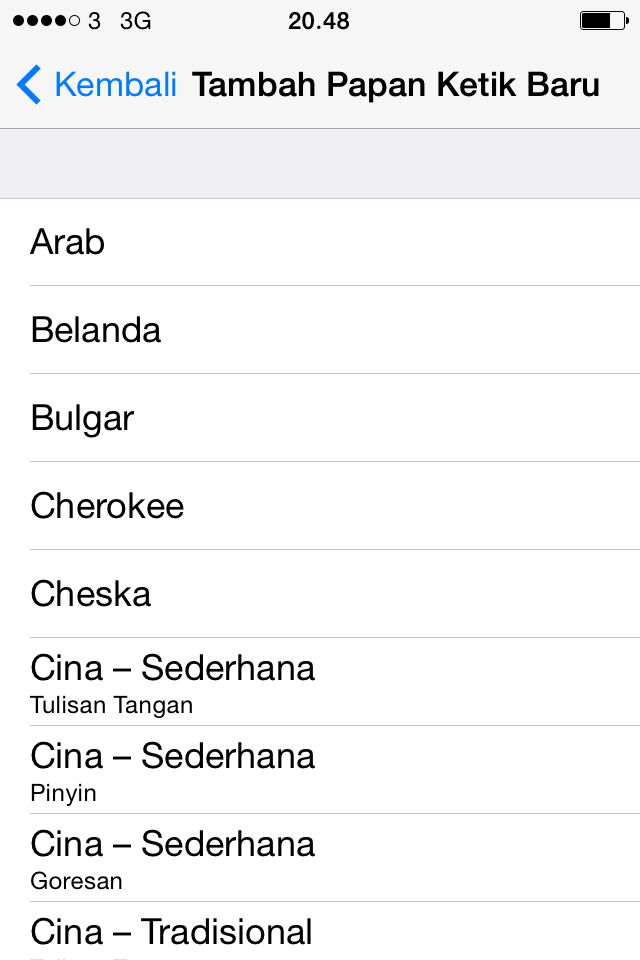Screen dimensions: 640x960
Task: Choose the Bulgar keyboard option
Action: click(x=320, y=418)
